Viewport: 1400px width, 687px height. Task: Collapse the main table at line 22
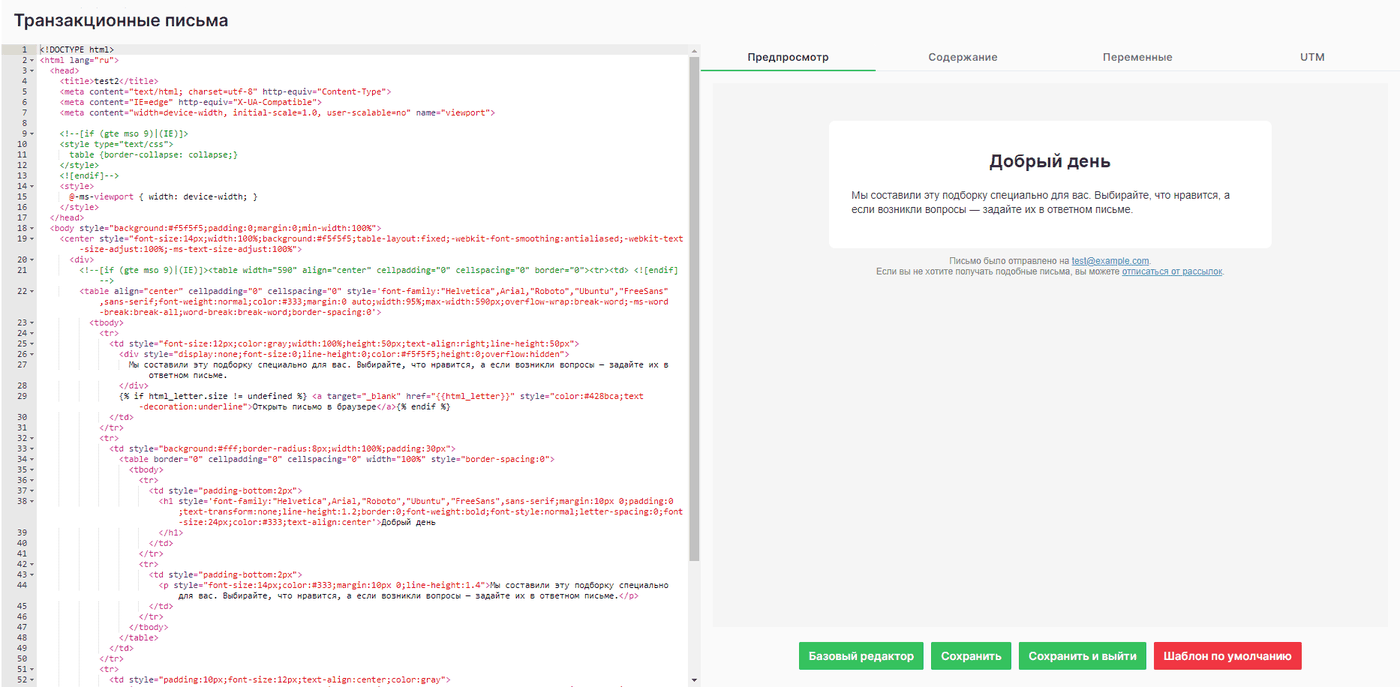(33, 291)
